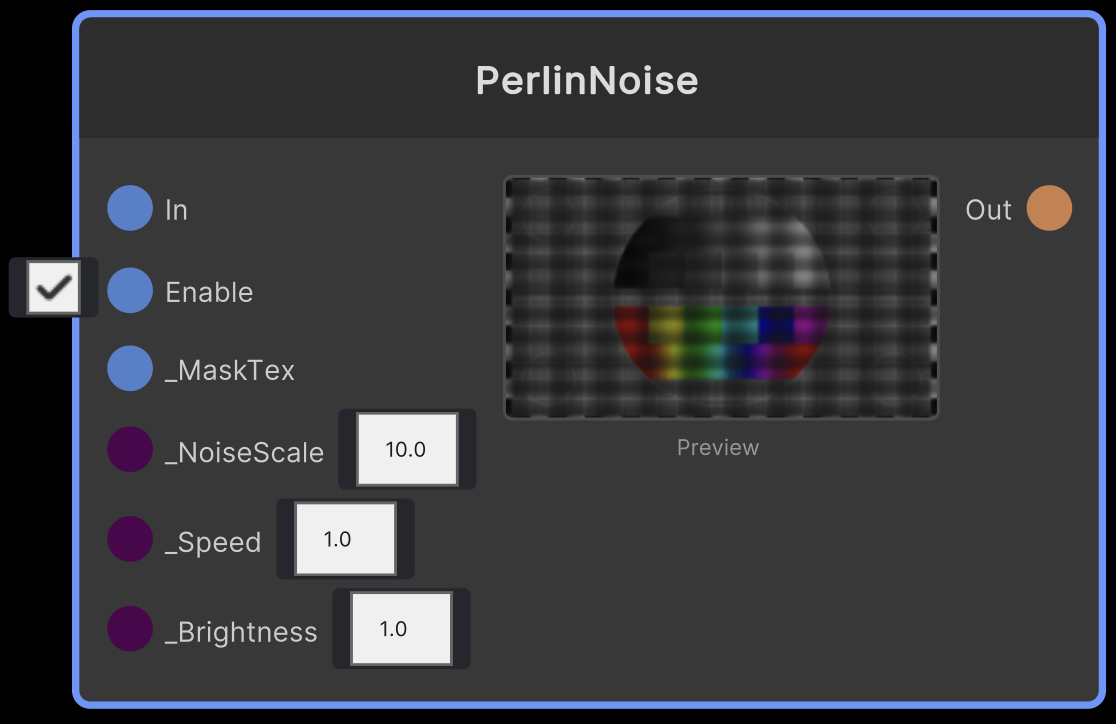This screenshot has width=1116, height=724.
Task: Click the orange Out output port
Action: (x=1049, y=209)
